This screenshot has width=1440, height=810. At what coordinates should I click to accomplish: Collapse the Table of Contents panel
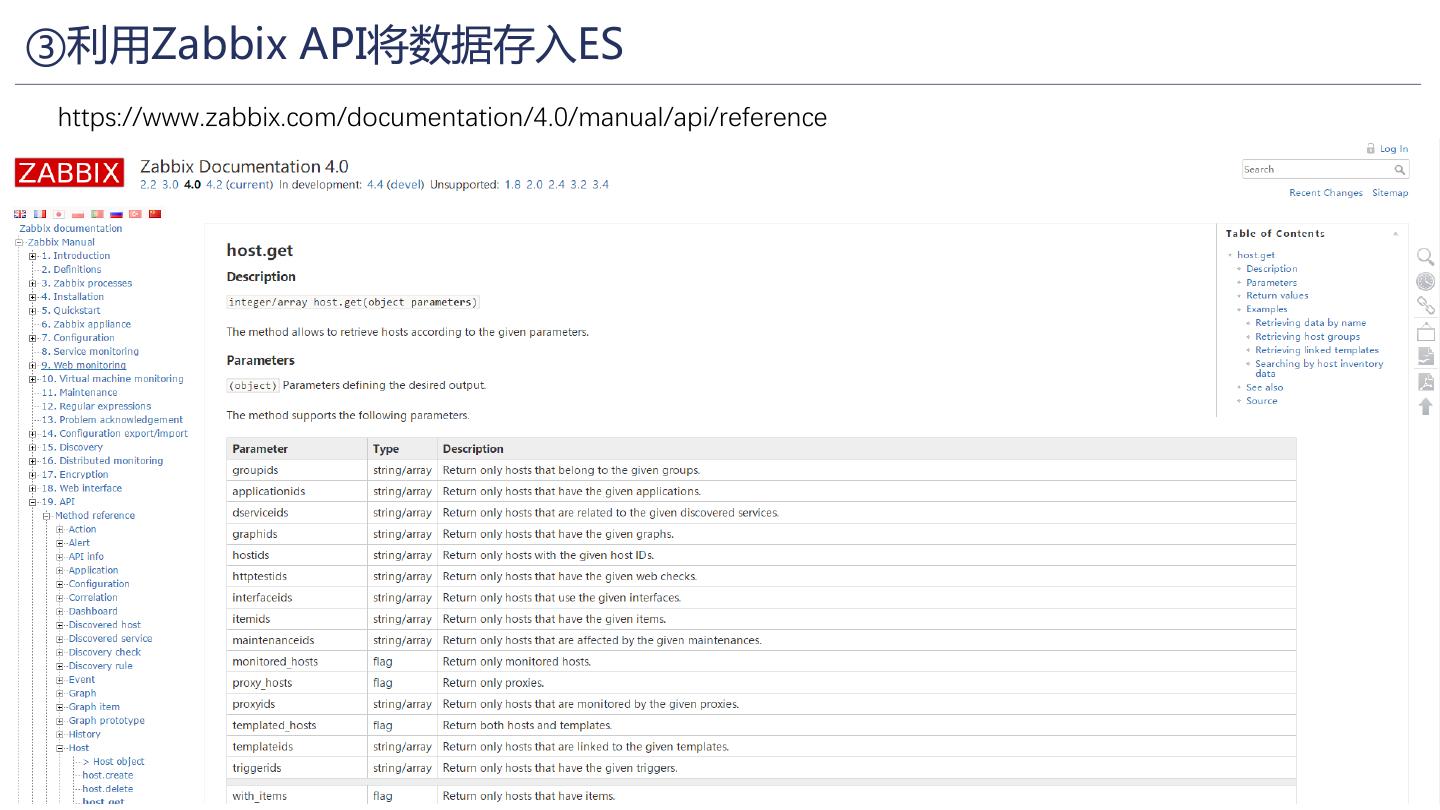tap(1395, 234)
